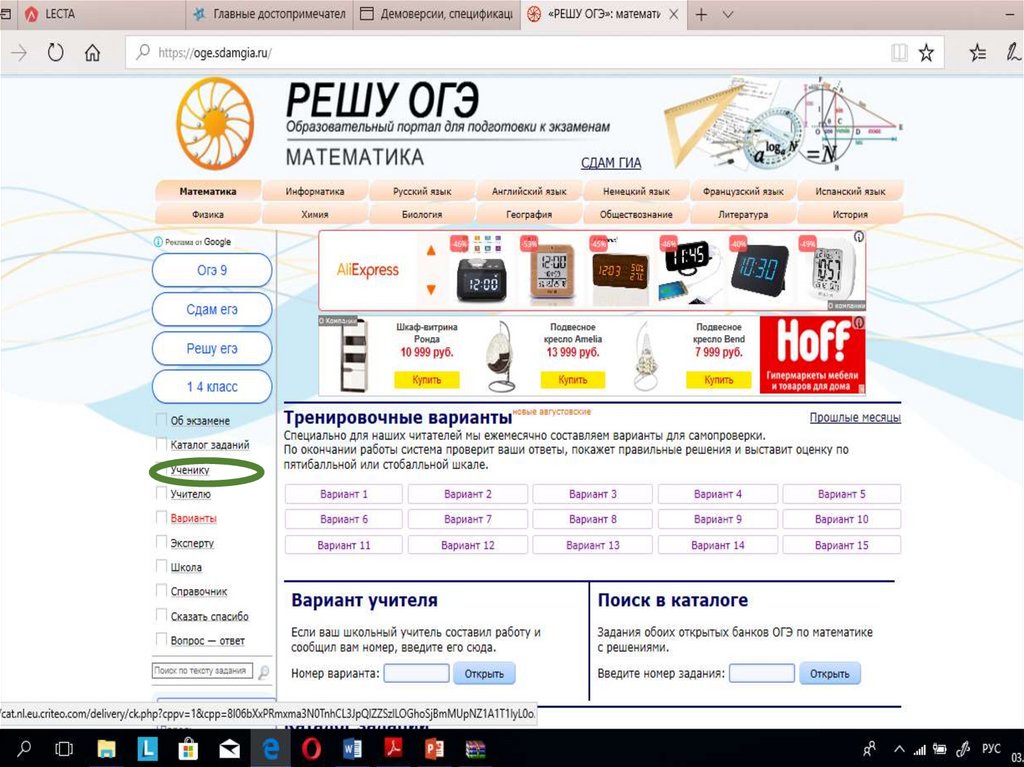Open PowerPoint from taskbar
The width and height of the screenshot is (1024, 767).
pos(434,749)
